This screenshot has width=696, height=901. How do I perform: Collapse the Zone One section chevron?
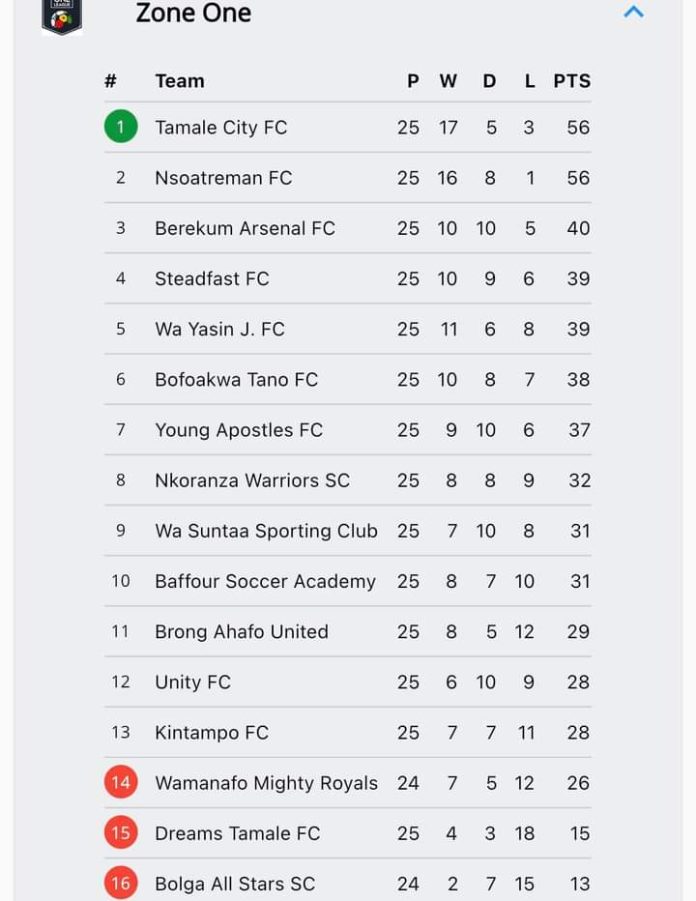pos(633,11)
